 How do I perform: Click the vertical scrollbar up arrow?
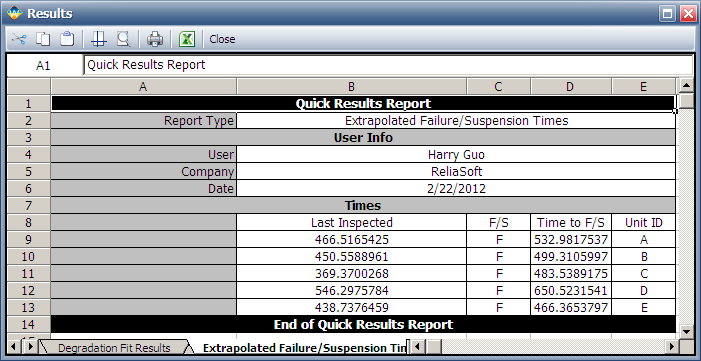pyautogui.click(x=686, y=86)
